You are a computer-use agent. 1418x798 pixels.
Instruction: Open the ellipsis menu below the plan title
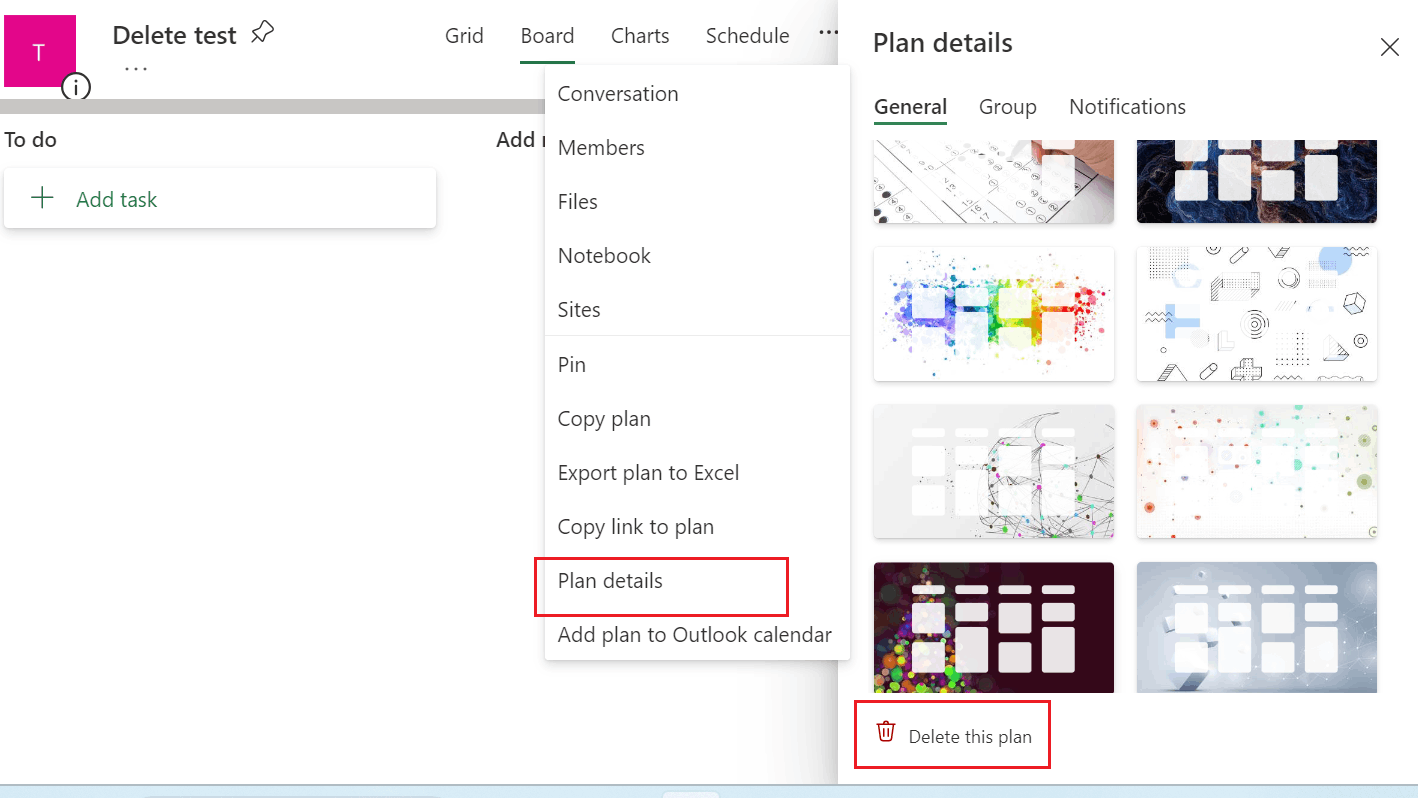point(136,68)
